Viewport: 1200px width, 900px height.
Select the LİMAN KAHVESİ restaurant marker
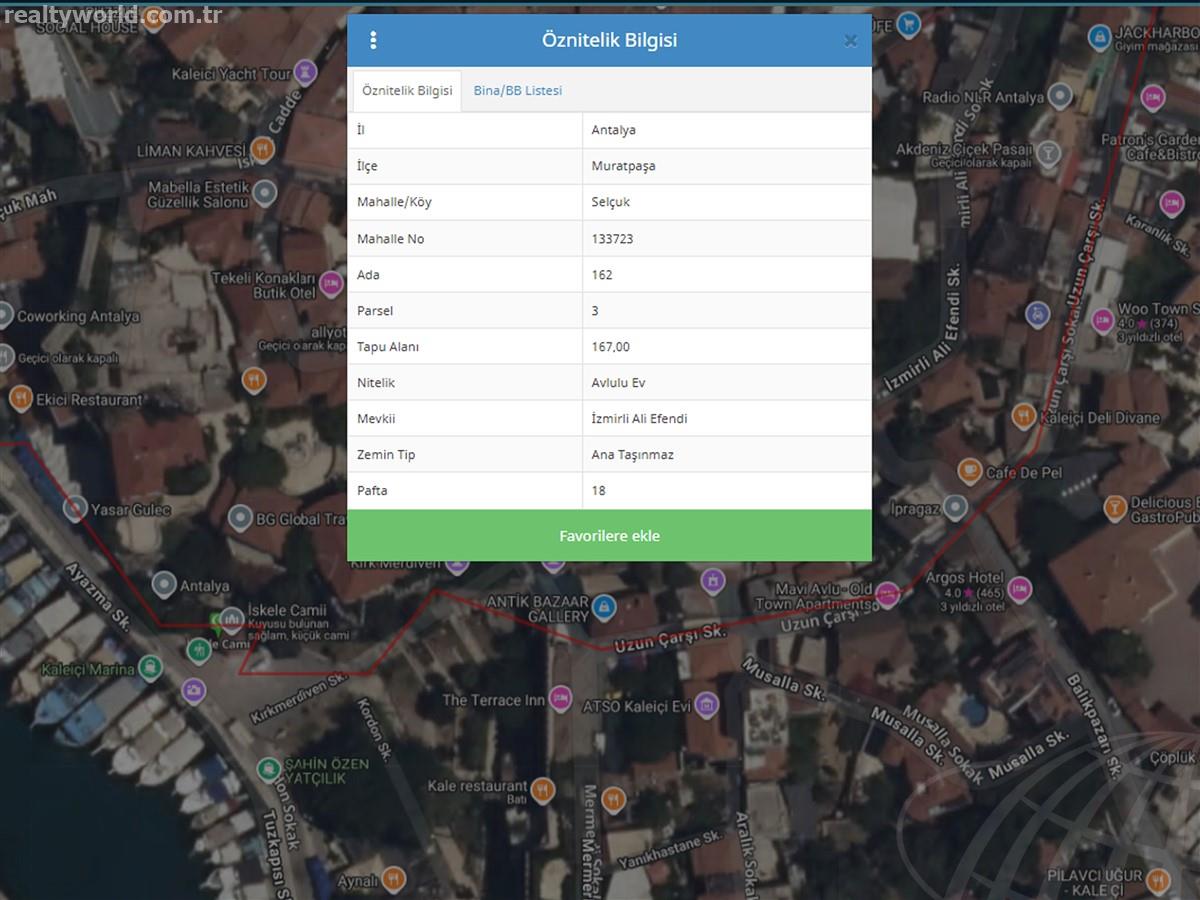[262, 150]
